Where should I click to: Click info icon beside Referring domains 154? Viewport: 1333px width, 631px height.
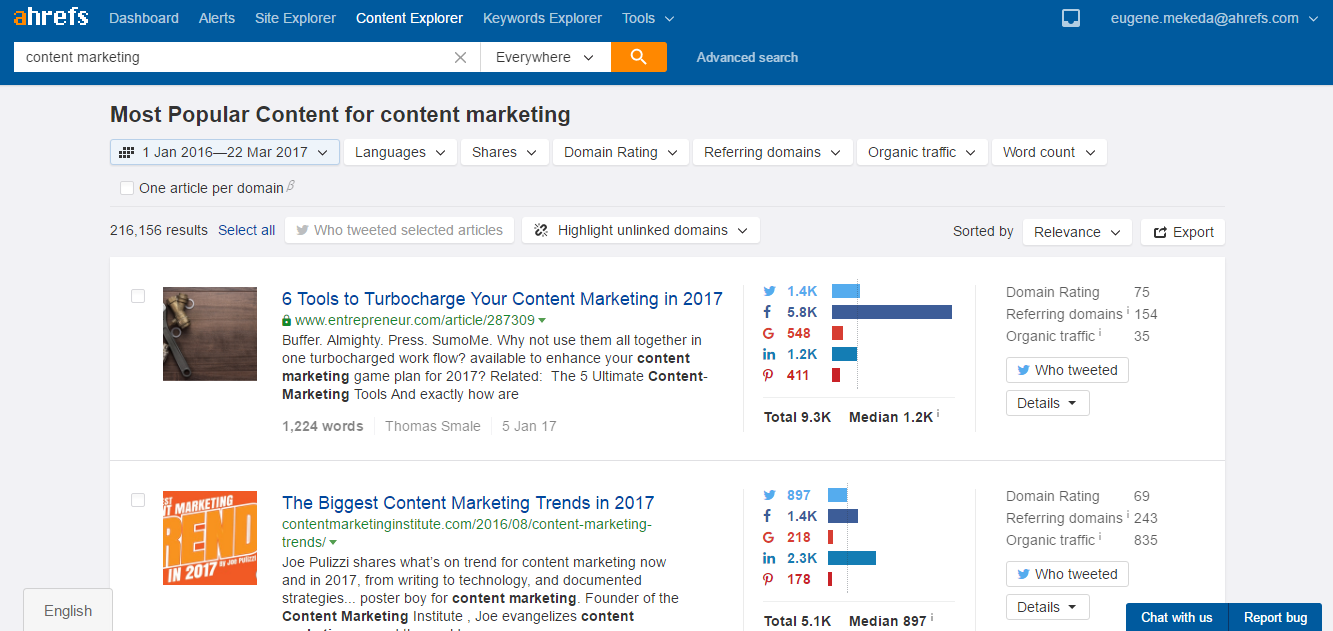pos(1128,311)
